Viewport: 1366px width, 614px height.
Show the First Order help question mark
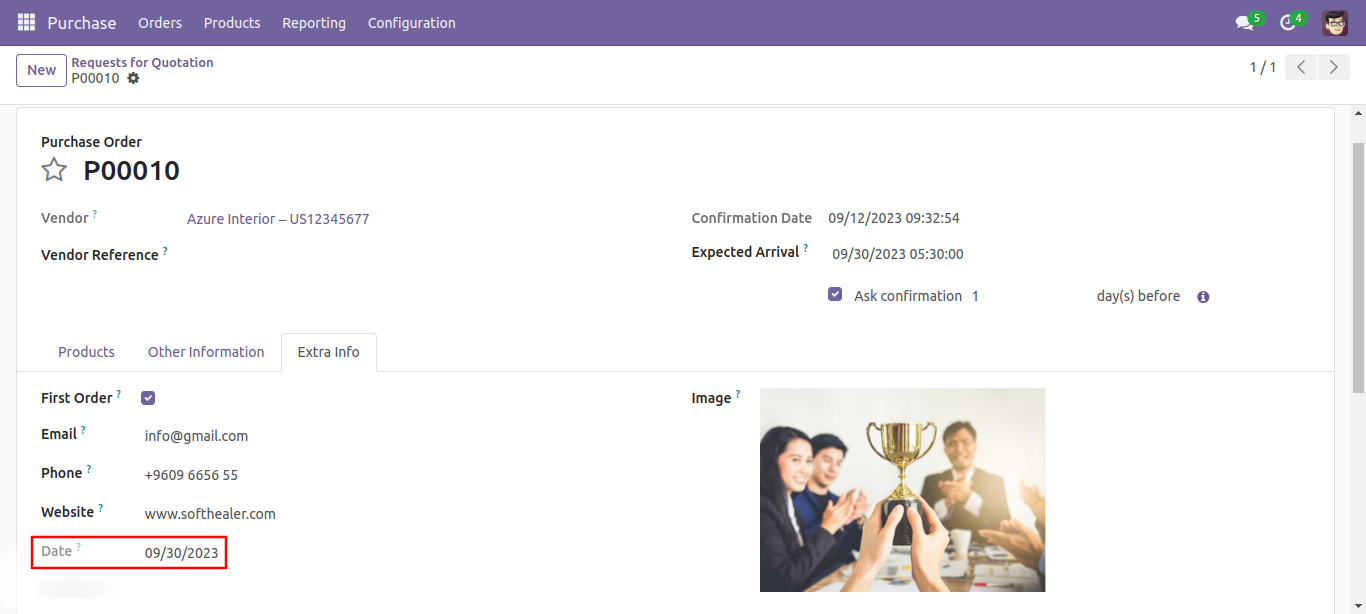119,393
